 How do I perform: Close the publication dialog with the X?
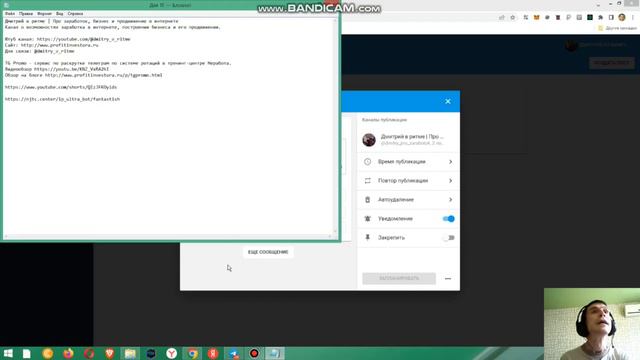coord(448,101)
